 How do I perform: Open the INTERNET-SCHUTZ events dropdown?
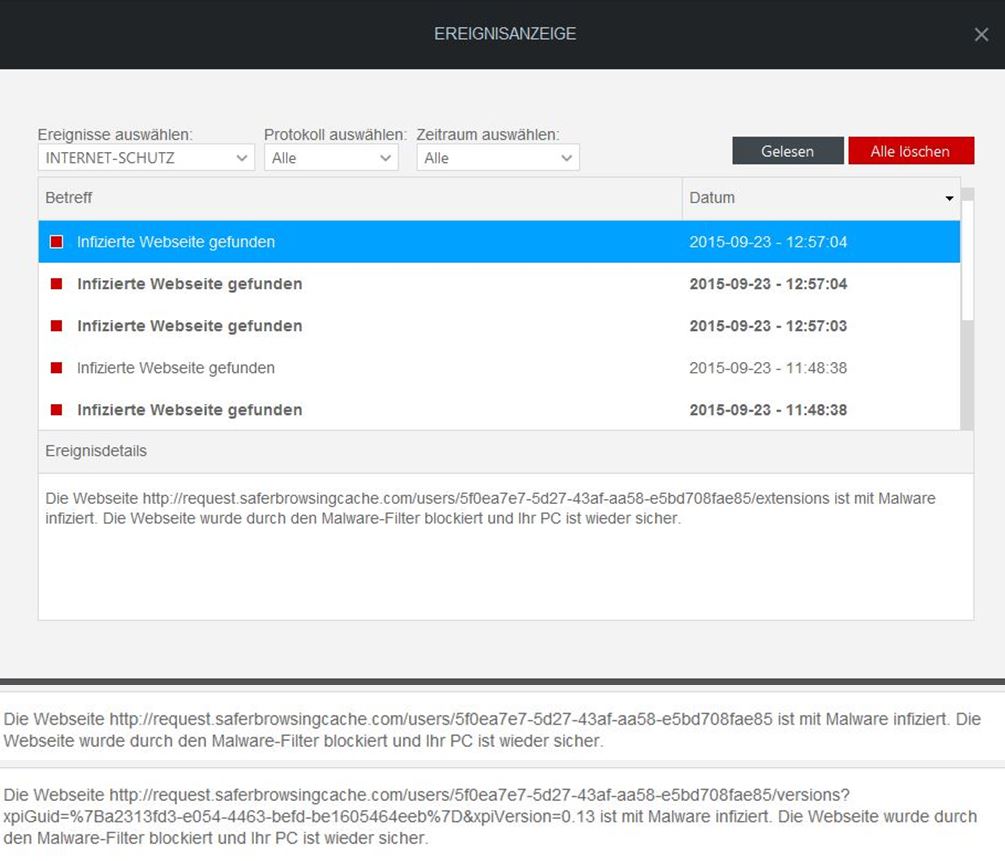(x=146, y=158)
